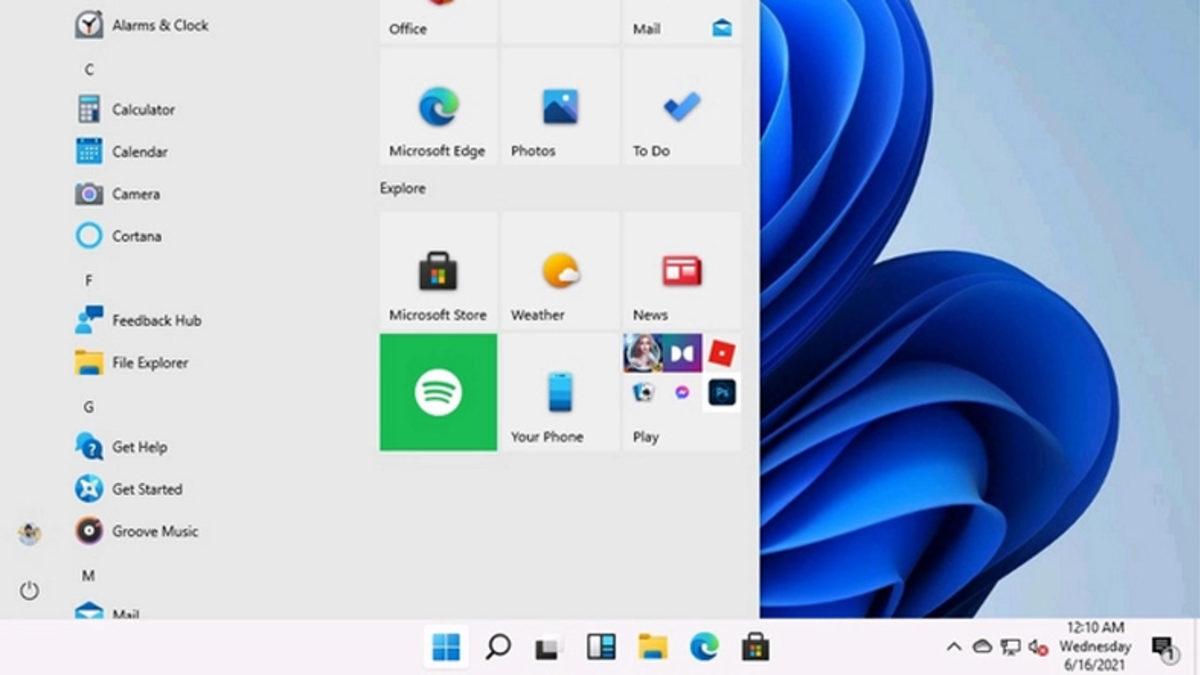Open the News app tile
This screenshot has width=1200, height=675.
coord(682,270)
